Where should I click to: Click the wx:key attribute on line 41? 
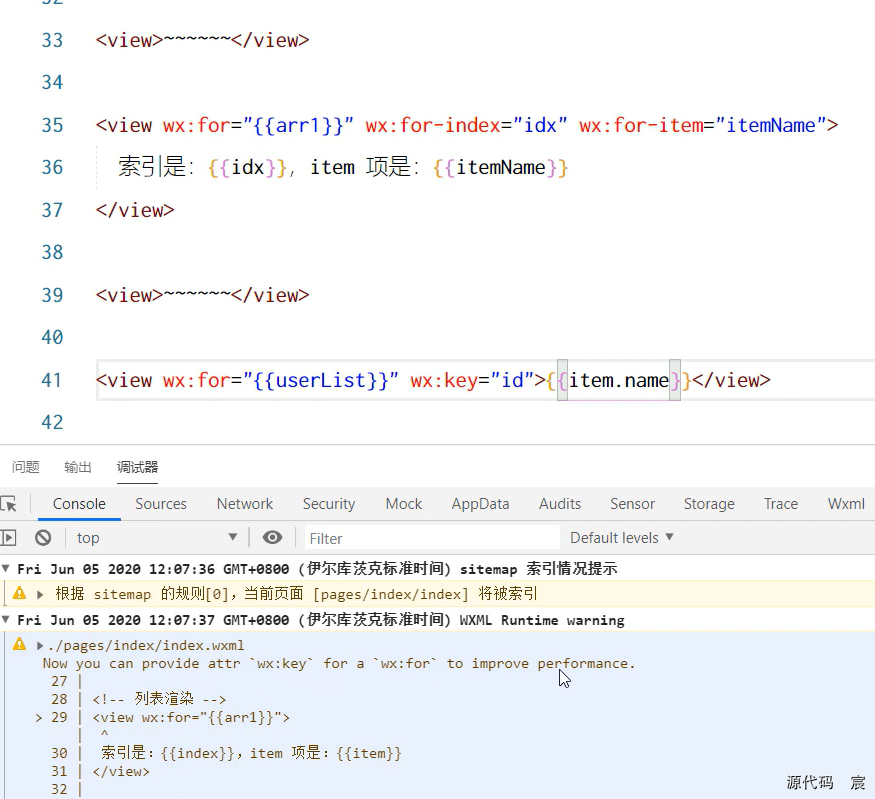(444, 380)
